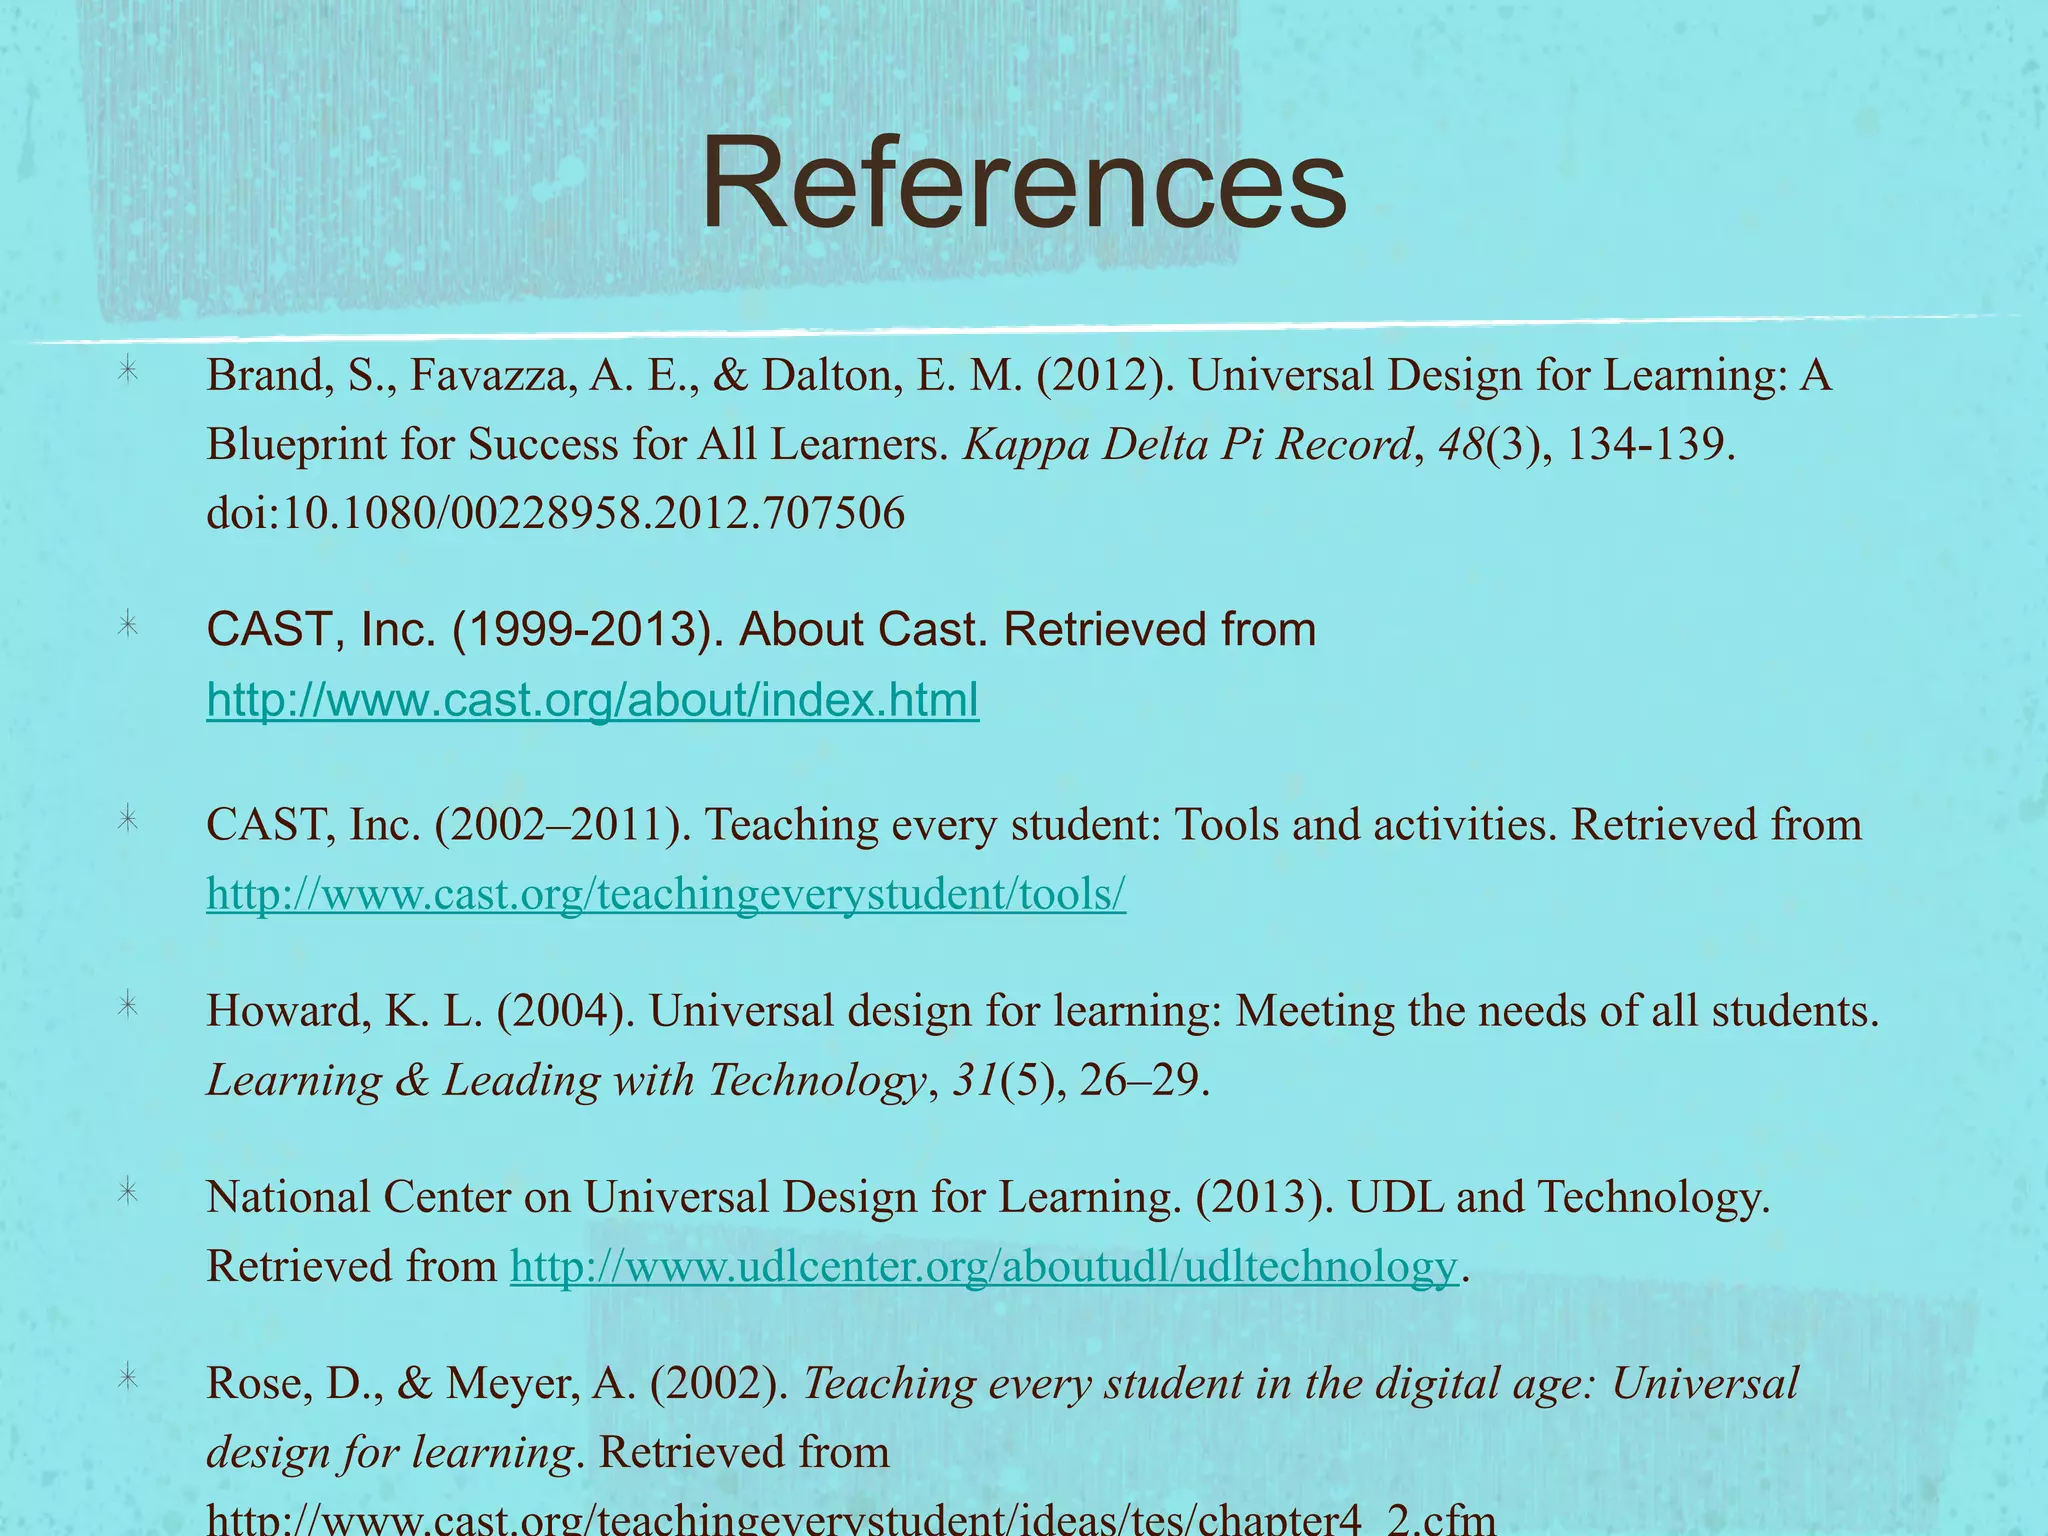Click 'CAST, Inc. (1999-2013). About Cast.' line
This screenshot has height=1536, width=2048.
click(x=761, y=630)
